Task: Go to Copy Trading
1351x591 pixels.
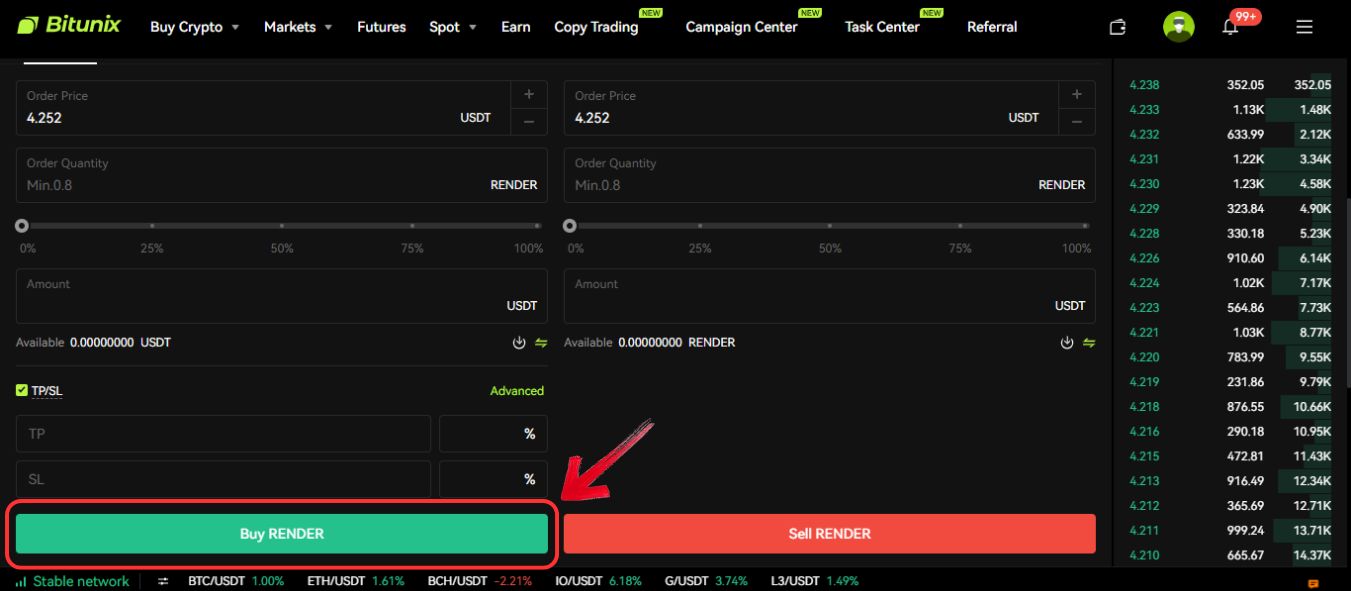Action: [x=596, y=27]
